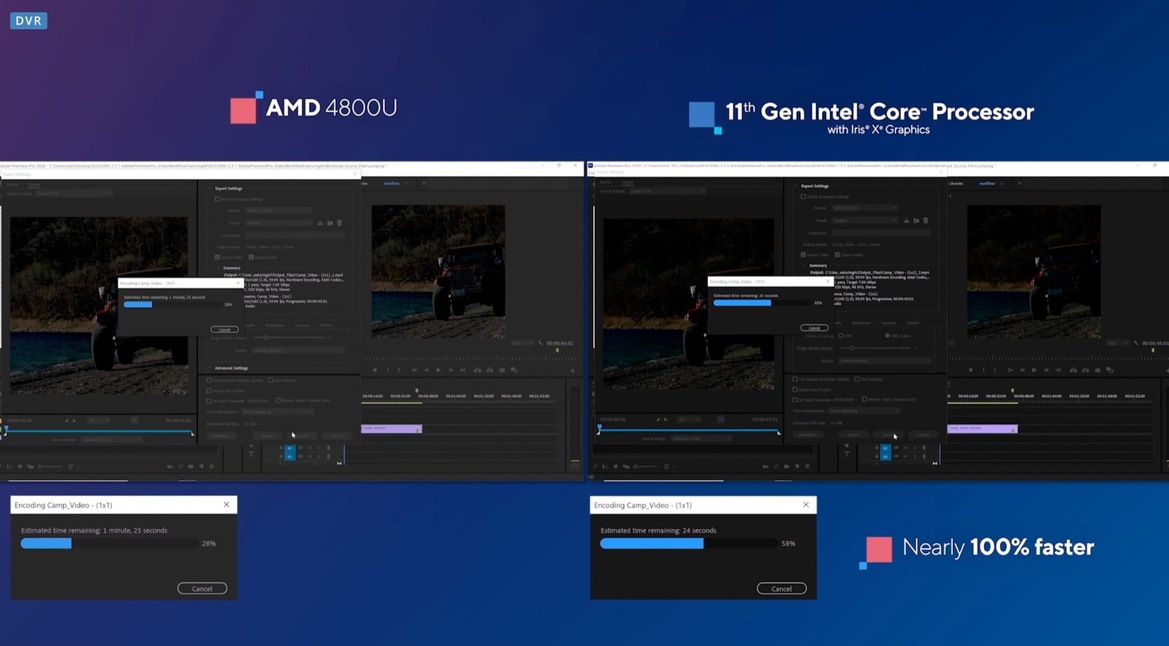
Task: Select the workflow tab in Intel window
Action: pos(987,184)
